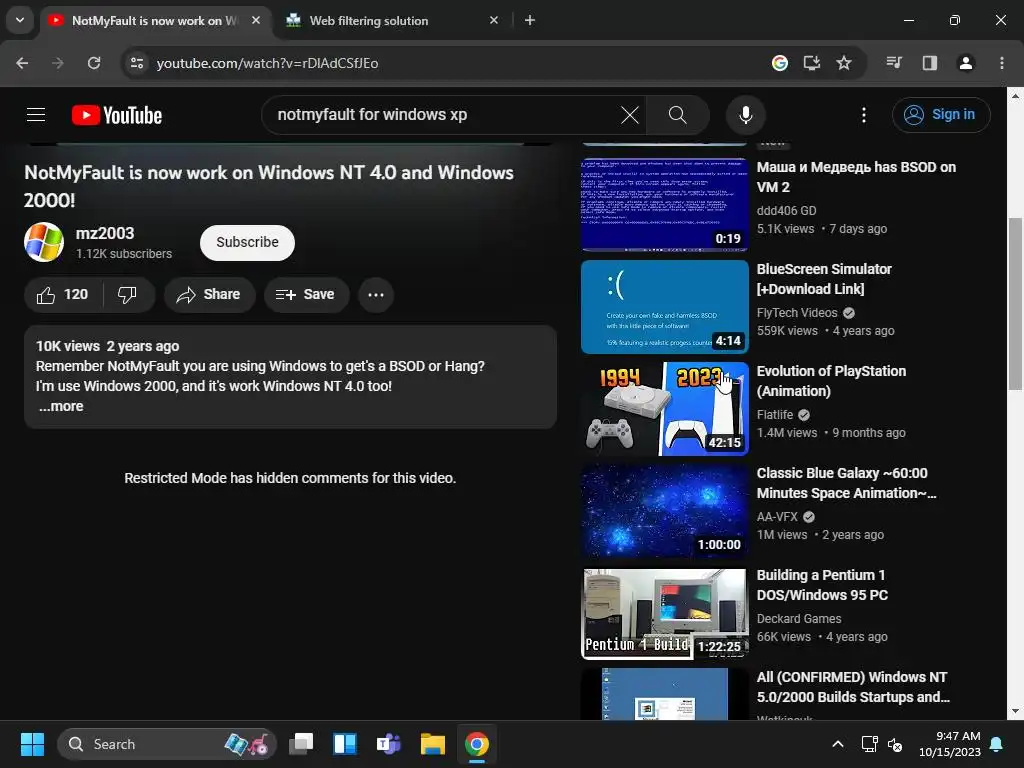Open muted volume icon in tray
The width and height of the screenshot is (1024, 768).
pos(895,744)
